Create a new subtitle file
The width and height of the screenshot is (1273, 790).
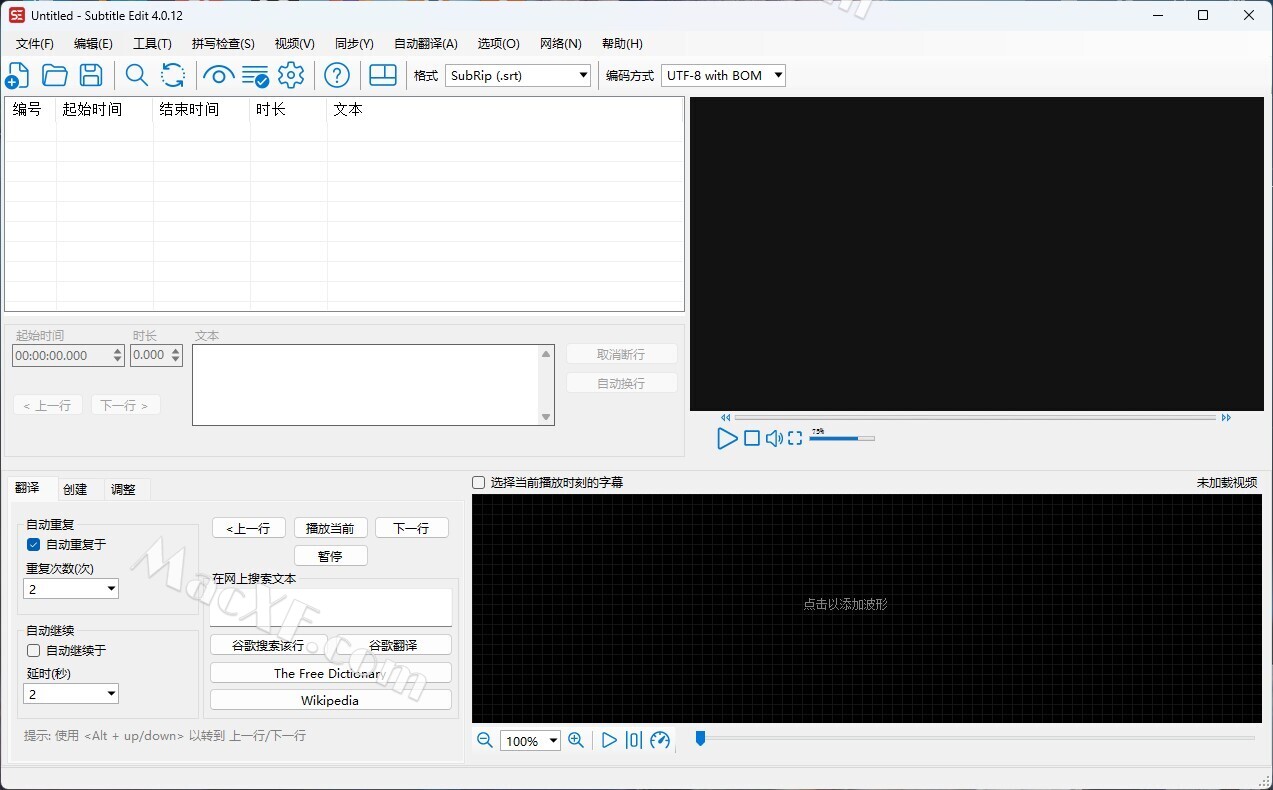pyautogui.click(x=17, y=75)
